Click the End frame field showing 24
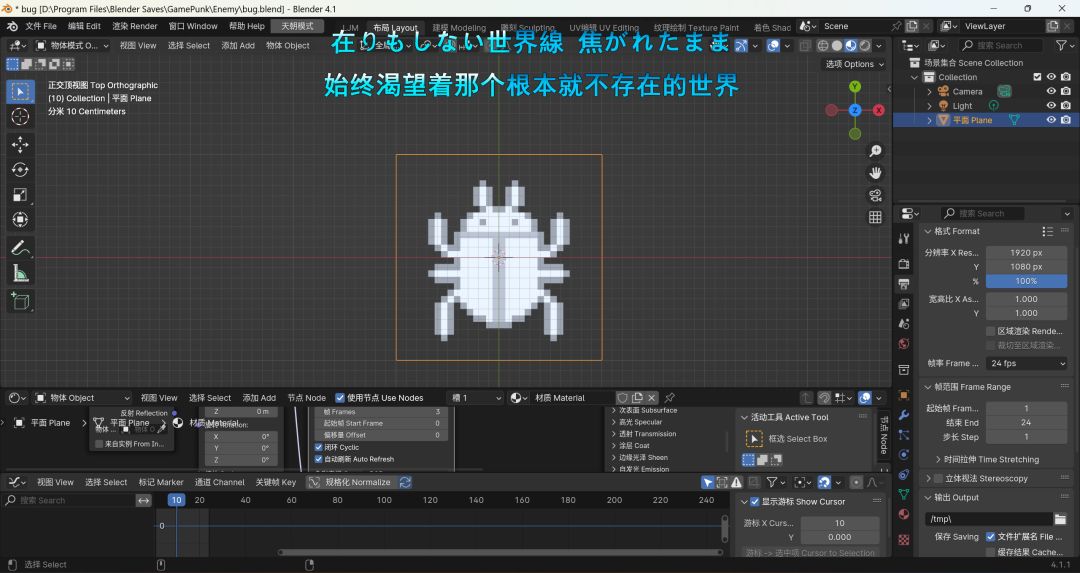 tap(1026, 422)
